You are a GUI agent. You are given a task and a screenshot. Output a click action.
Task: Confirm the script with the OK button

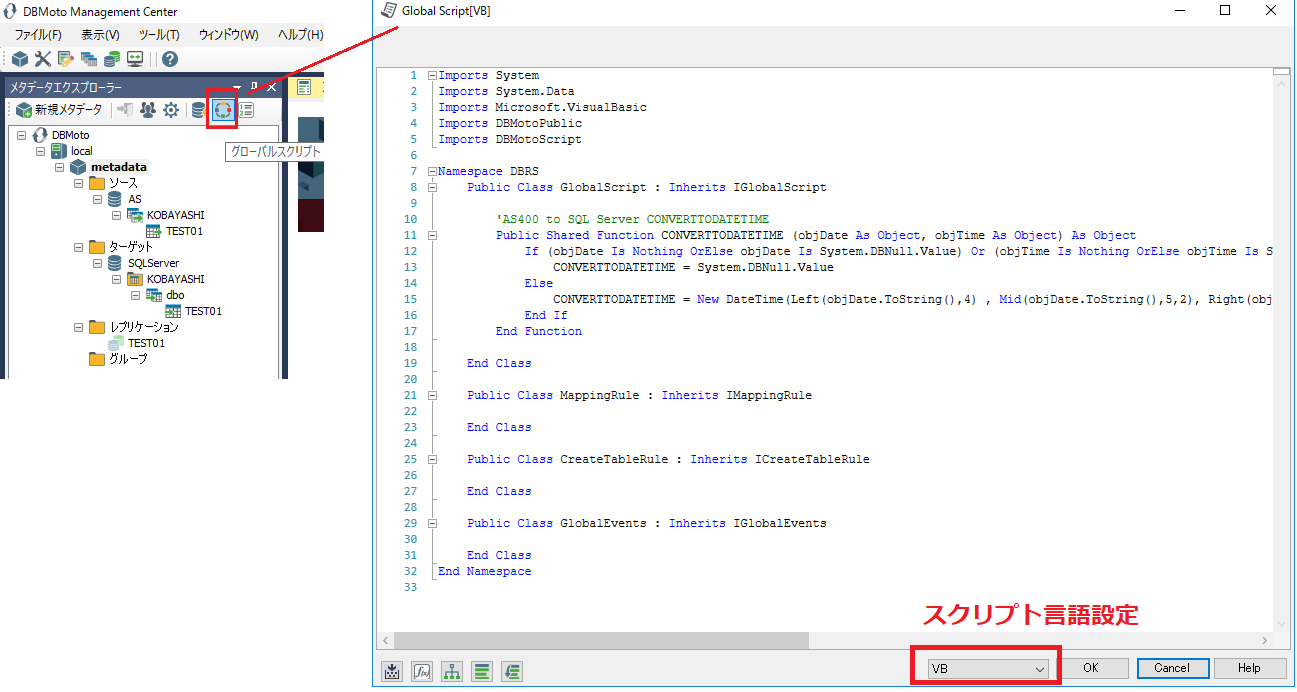(x=1090, y=668)
